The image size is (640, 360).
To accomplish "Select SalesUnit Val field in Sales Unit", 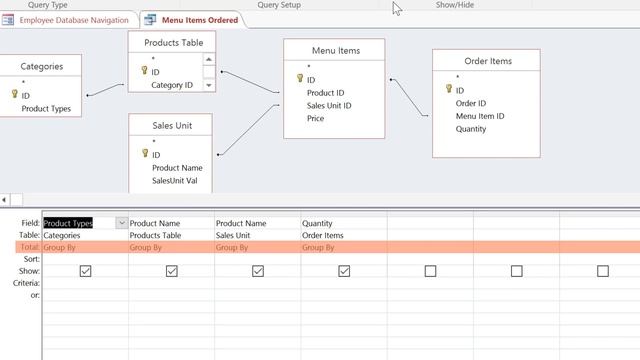I will click(175, 180).
